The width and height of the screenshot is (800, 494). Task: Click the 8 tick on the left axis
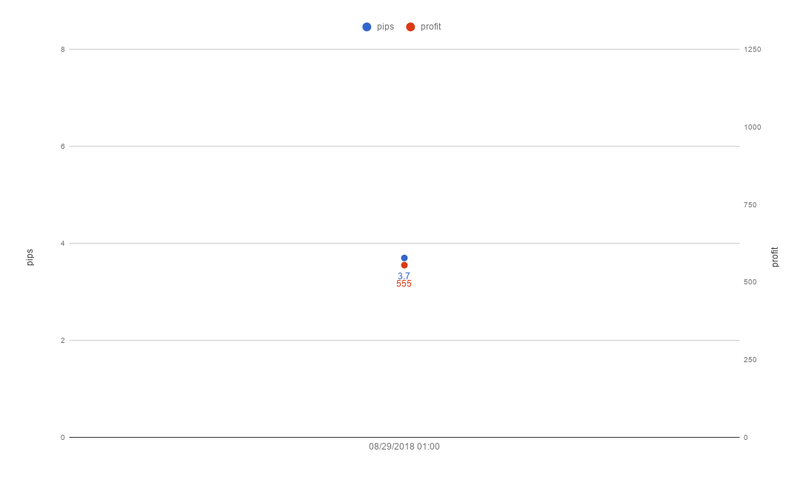click(63, 50)
